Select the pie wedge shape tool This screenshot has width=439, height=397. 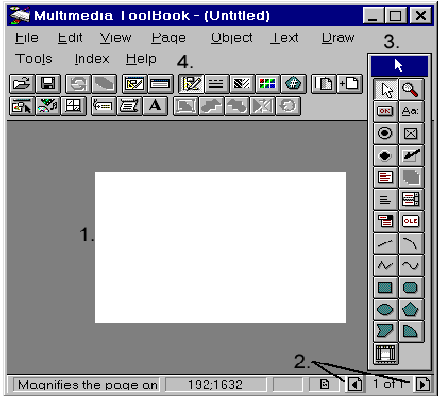tap(411, 331)
